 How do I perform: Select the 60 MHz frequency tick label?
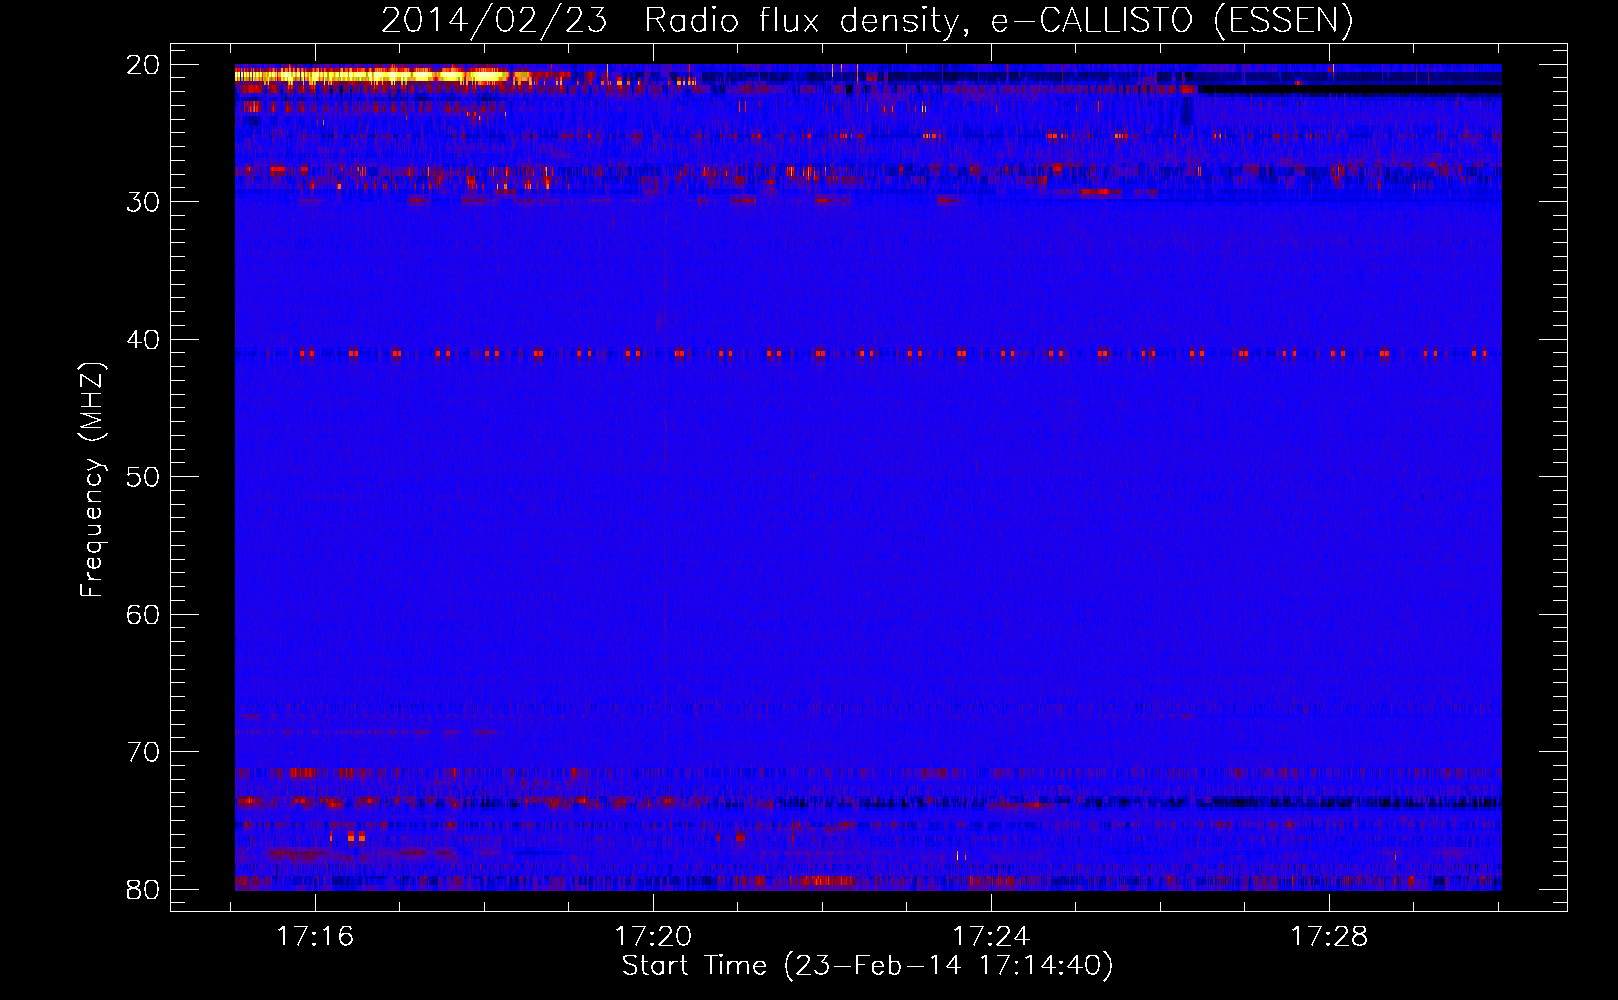(x=144, y=615)
